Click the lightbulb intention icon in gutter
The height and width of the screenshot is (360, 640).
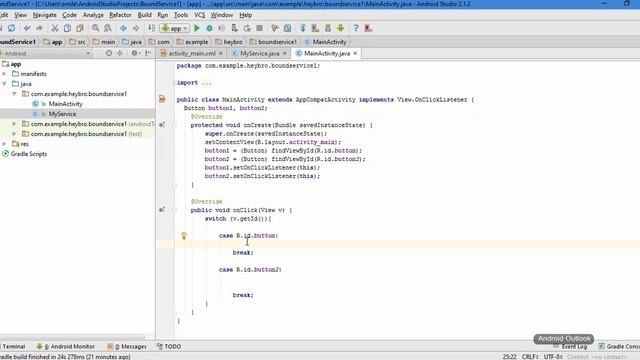[184, 236]
